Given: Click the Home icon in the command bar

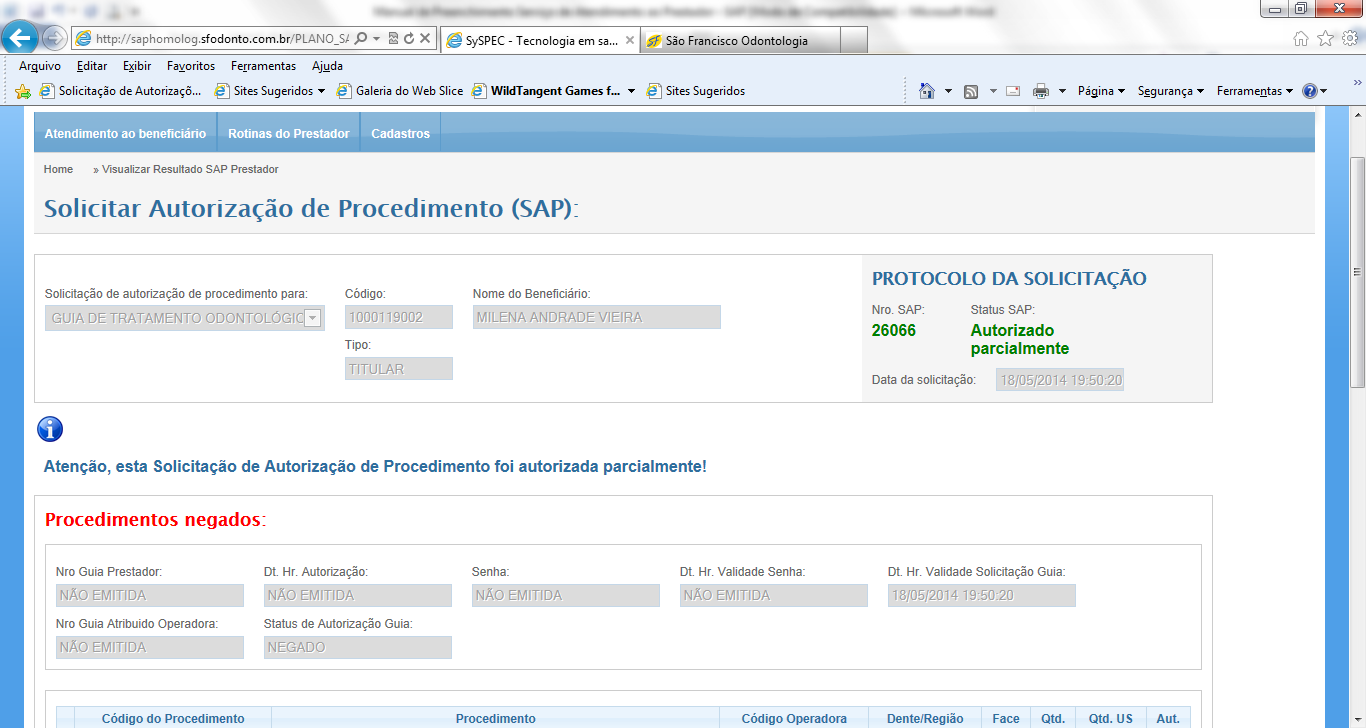Looking at the screenshot, I should tap(927, 91).
